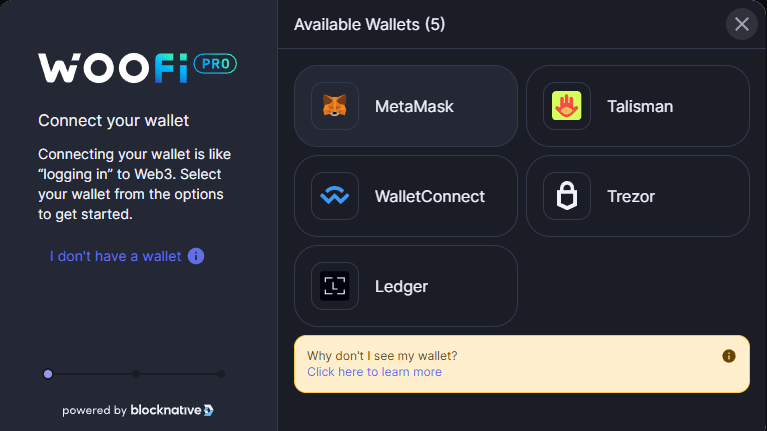This screenshot has height=431, width=767.
Task: Connect using the WalletConnect label
Action: 430,196
